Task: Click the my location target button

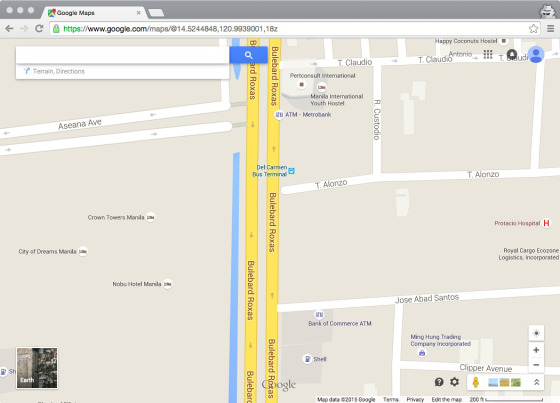Action: tap(536, 333)
